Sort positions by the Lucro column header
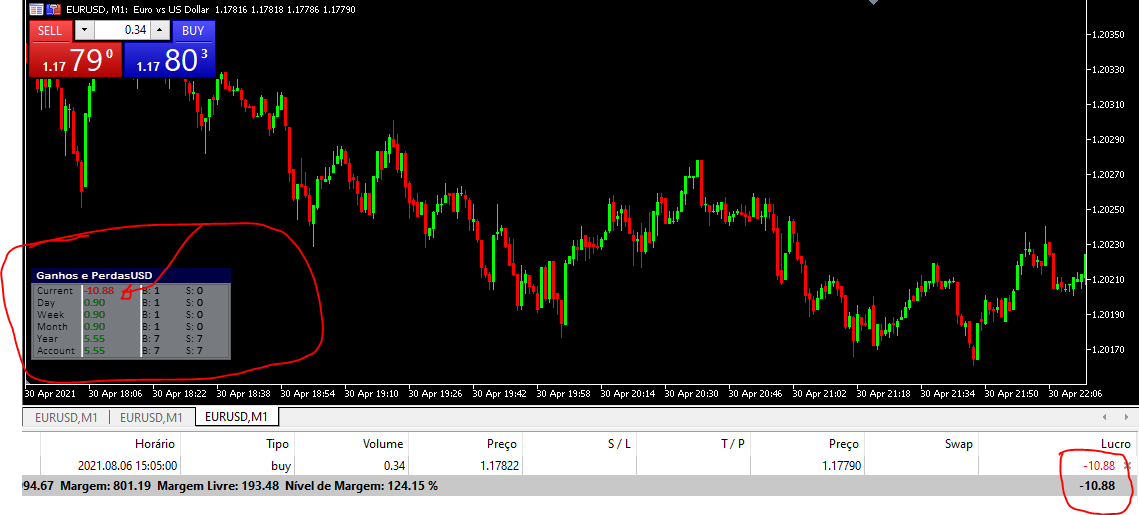Viewport: 1139px width, 515px height. point(1116,444)
